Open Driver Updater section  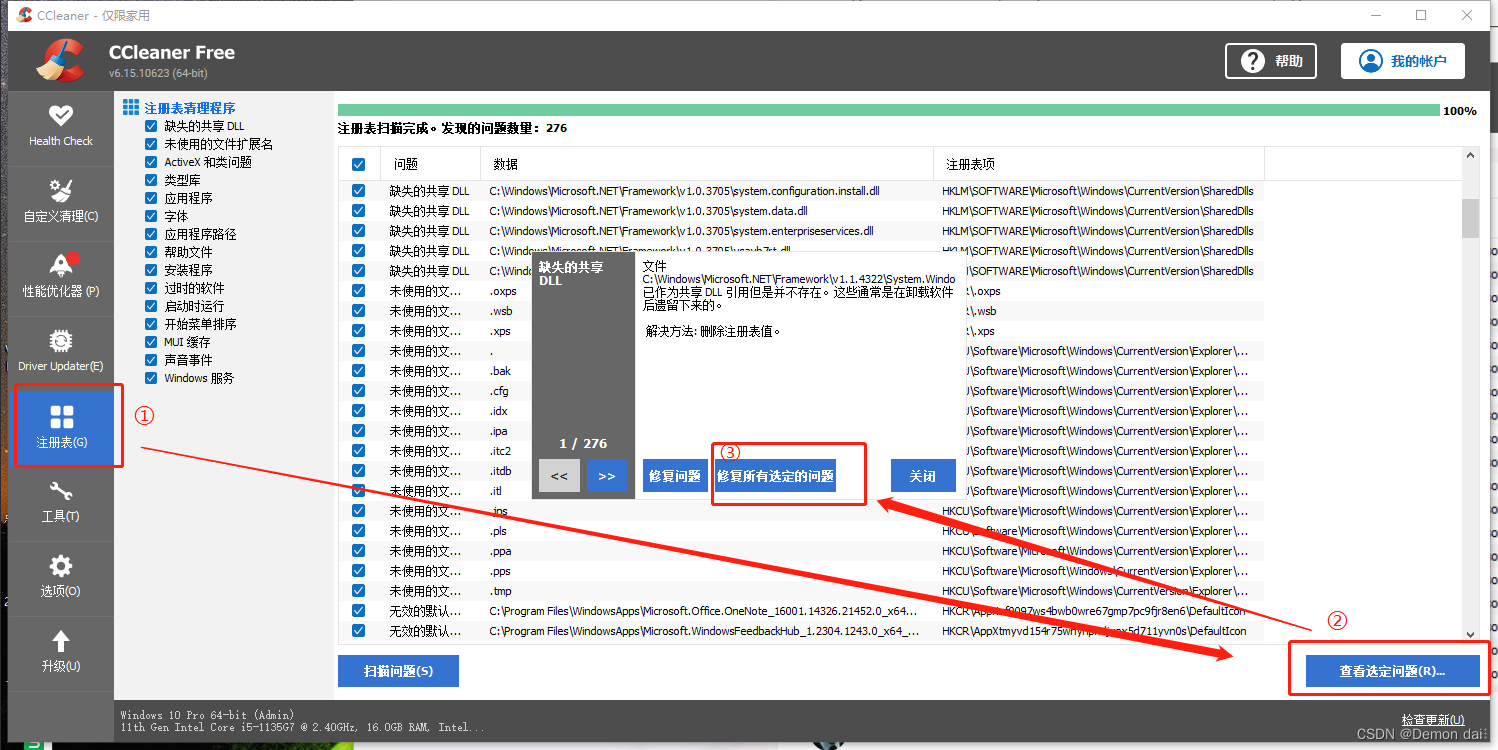pos(61,351)
